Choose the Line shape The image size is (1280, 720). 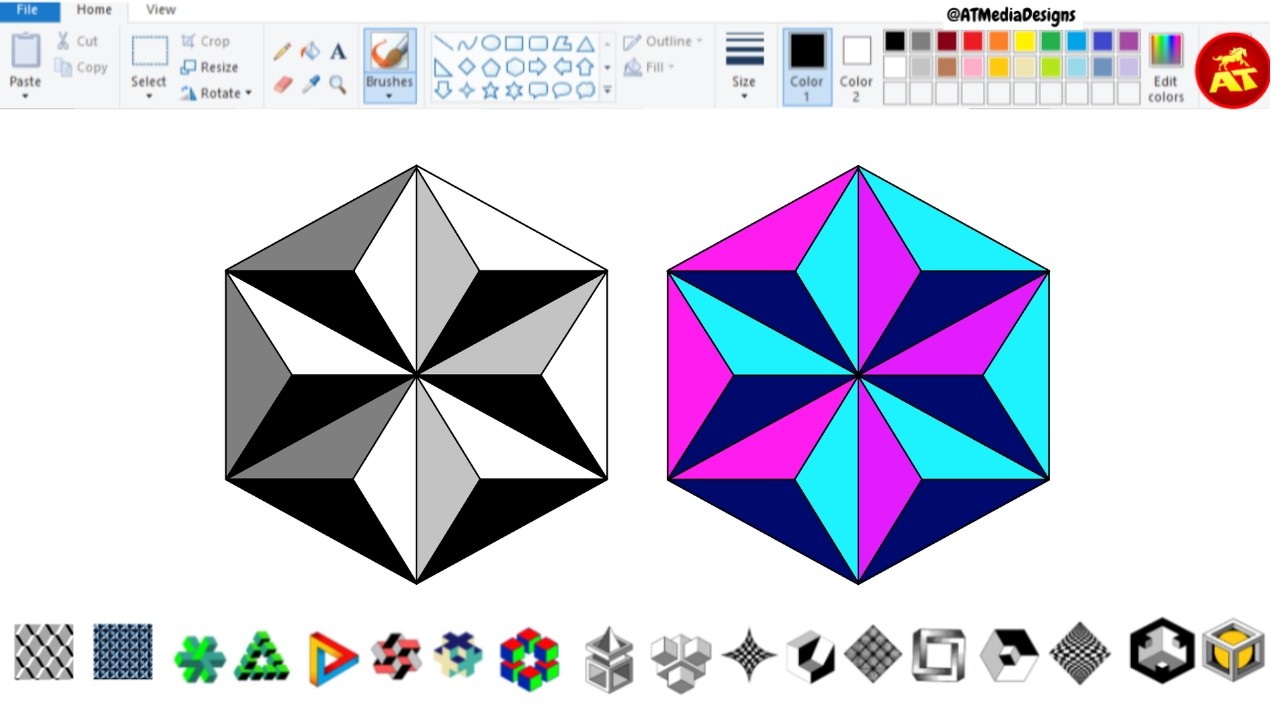443,44
